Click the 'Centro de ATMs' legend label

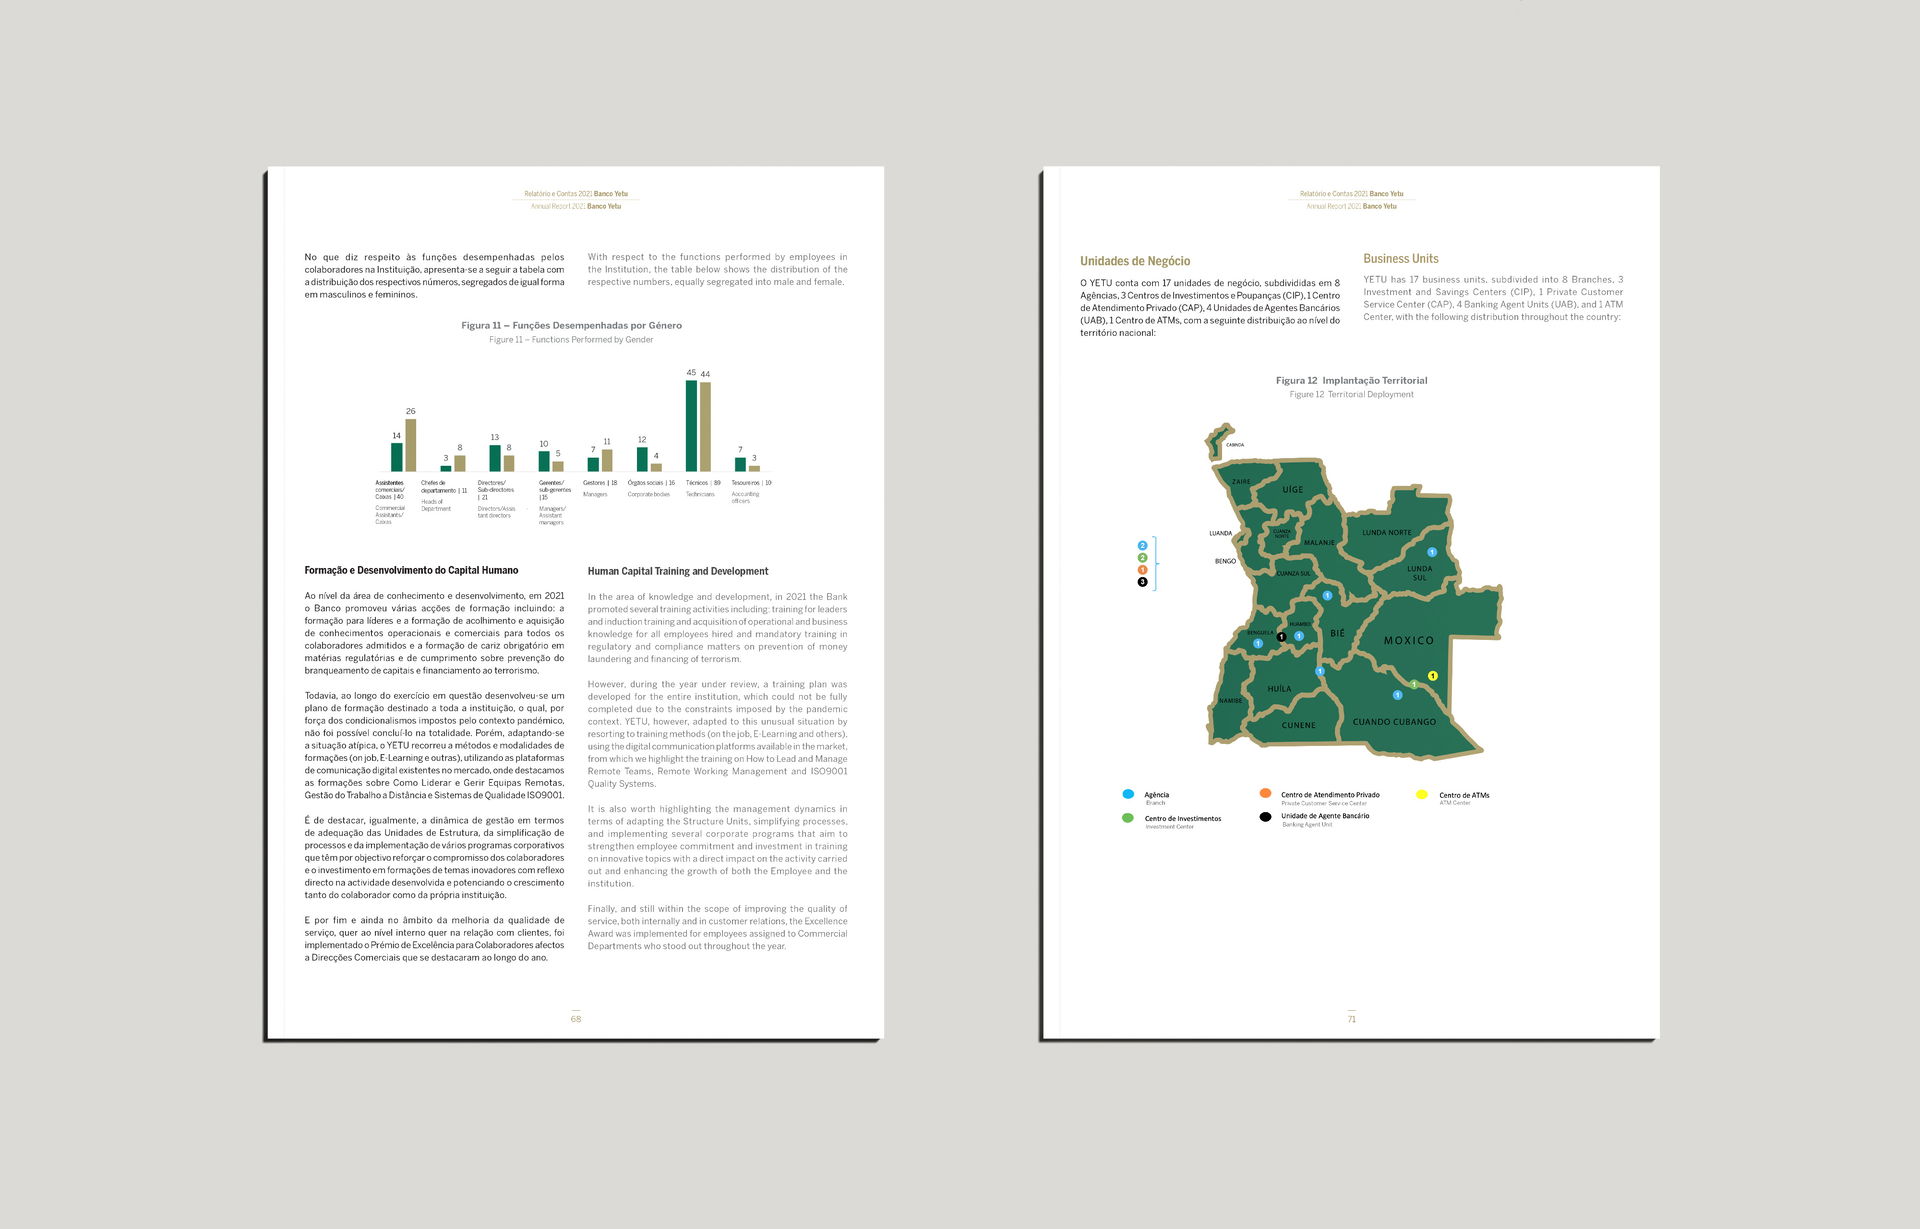[x=1464, y=795]
